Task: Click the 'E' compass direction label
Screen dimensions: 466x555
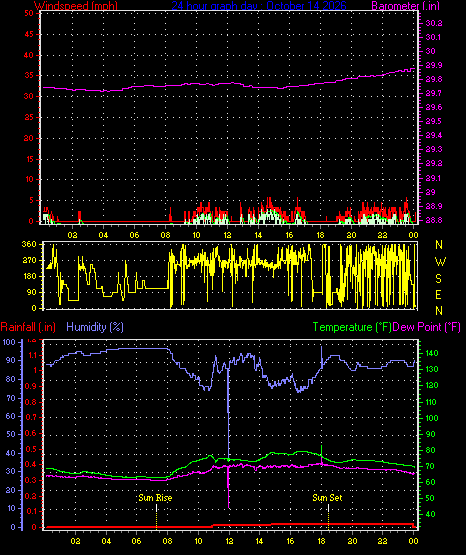Action: pyautogui.click(x=438, y=294)
